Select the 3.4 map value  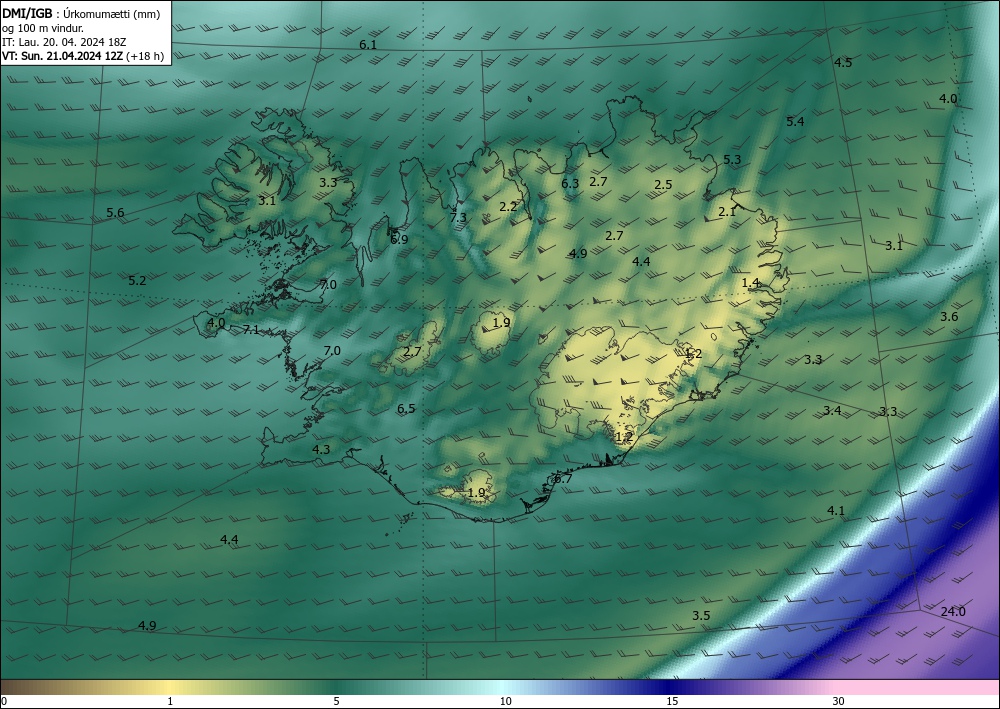(832, 411)
